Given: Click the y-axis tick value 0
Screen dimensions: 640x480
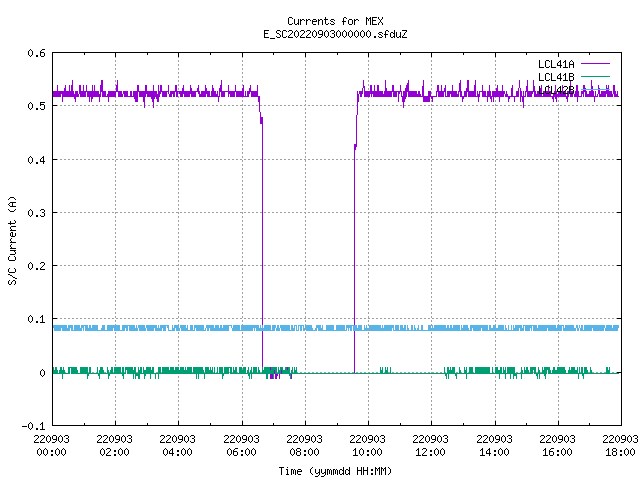Looking at the screenshot, I should click(x=42, y=373).
